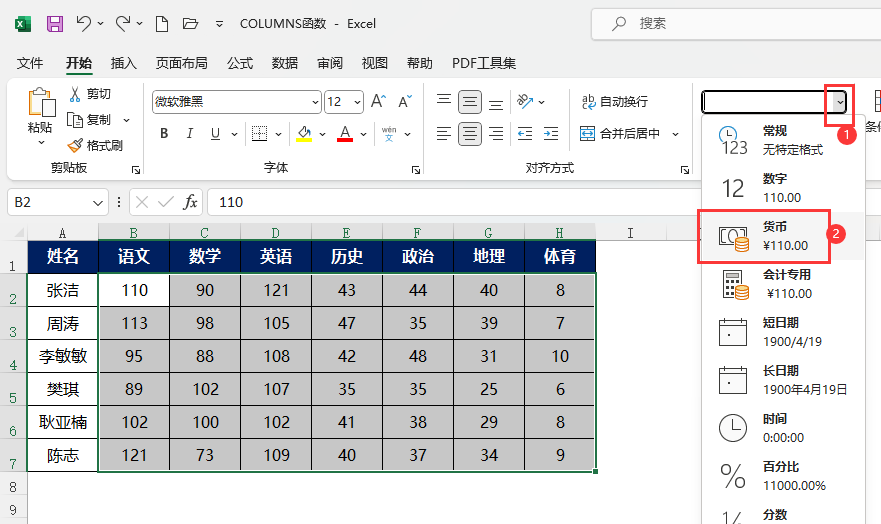Screen dimensions: 881x524
Task: Select 长日期 long date format
Action: click(x=783, y=380)
